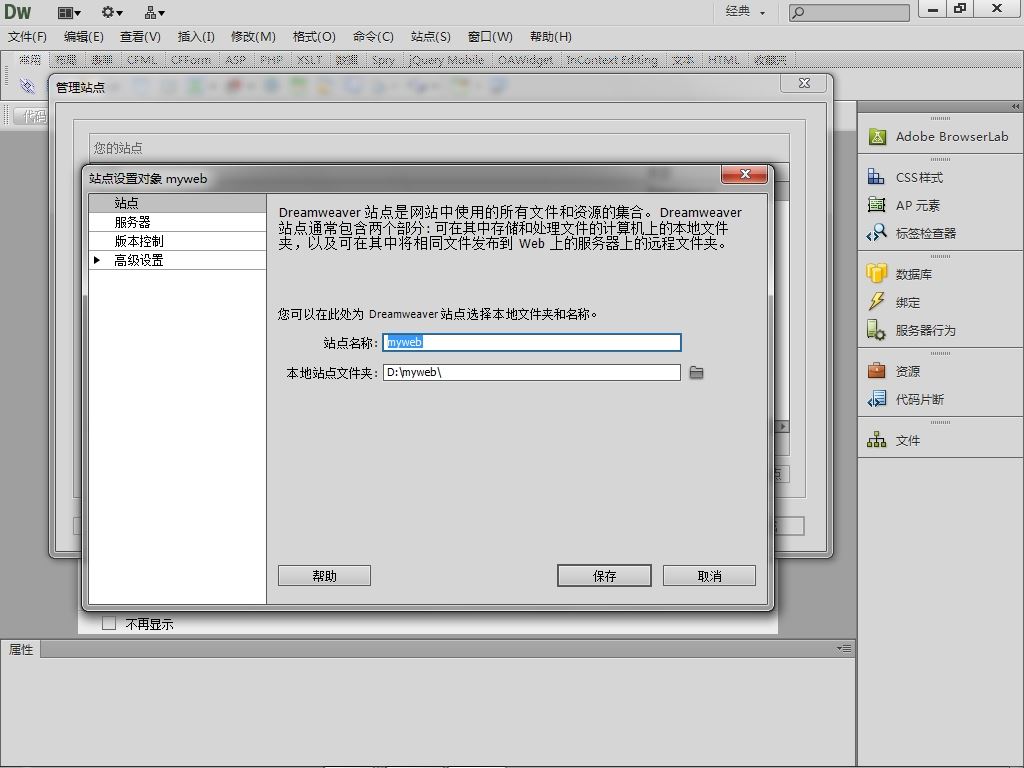Click the 取消 button

(x=709, y=575)
